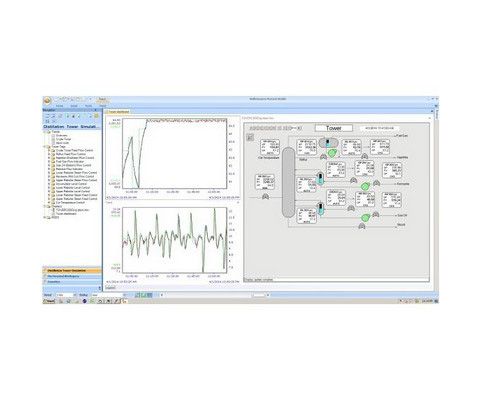Click the Legend button under the lower trend
The image size is (480, 396).
point(110,287)
